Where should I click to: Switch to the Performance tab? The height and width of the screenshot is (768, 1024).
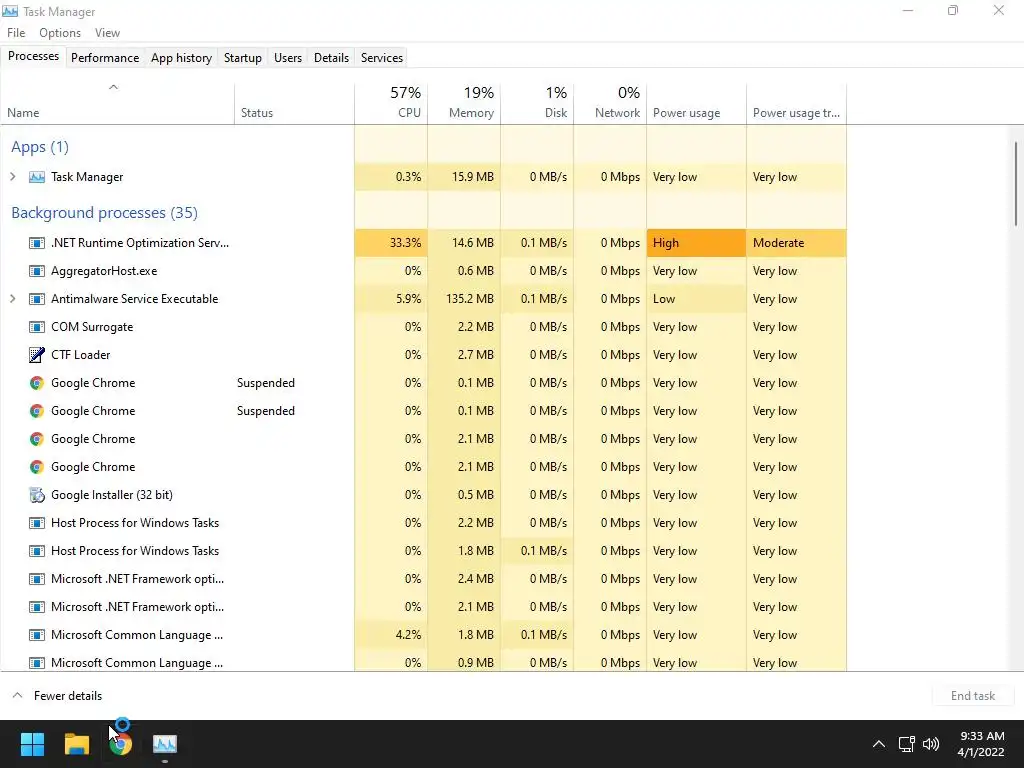pyautogui.click(x=105, y=57)
